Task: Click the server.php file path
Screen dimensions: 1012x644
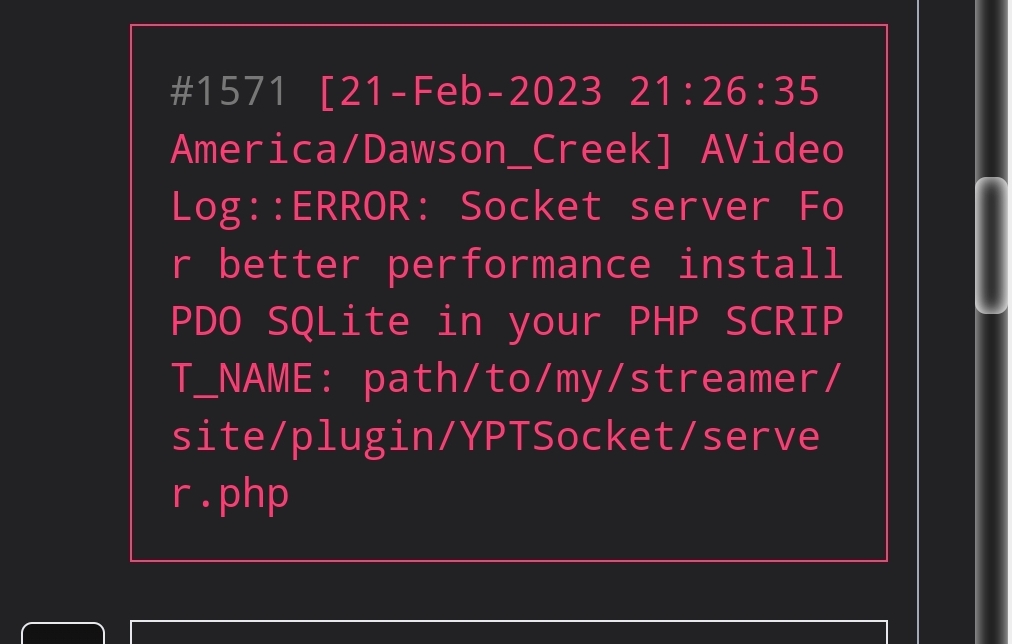Action: tap(230, 492)
